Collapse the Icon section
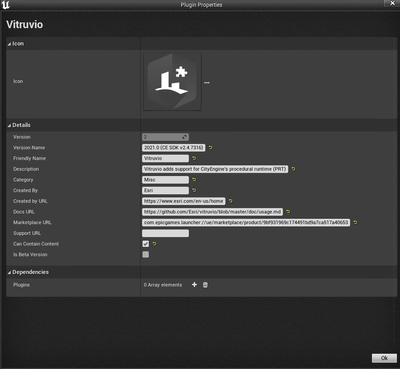 tap(9, 44)
